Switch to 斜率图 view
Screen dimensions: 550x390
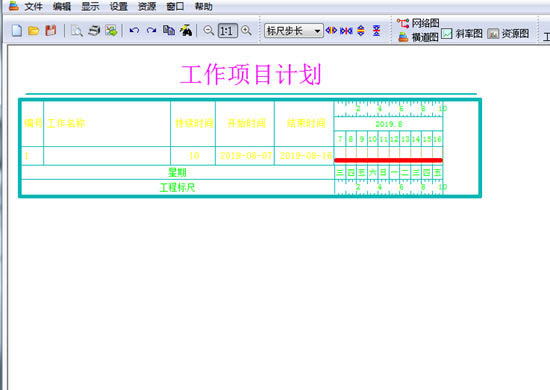click(462, 34)
